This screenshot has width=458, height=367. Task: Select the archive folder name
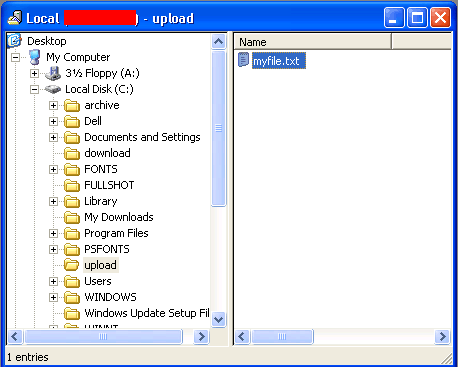[102, 105]
